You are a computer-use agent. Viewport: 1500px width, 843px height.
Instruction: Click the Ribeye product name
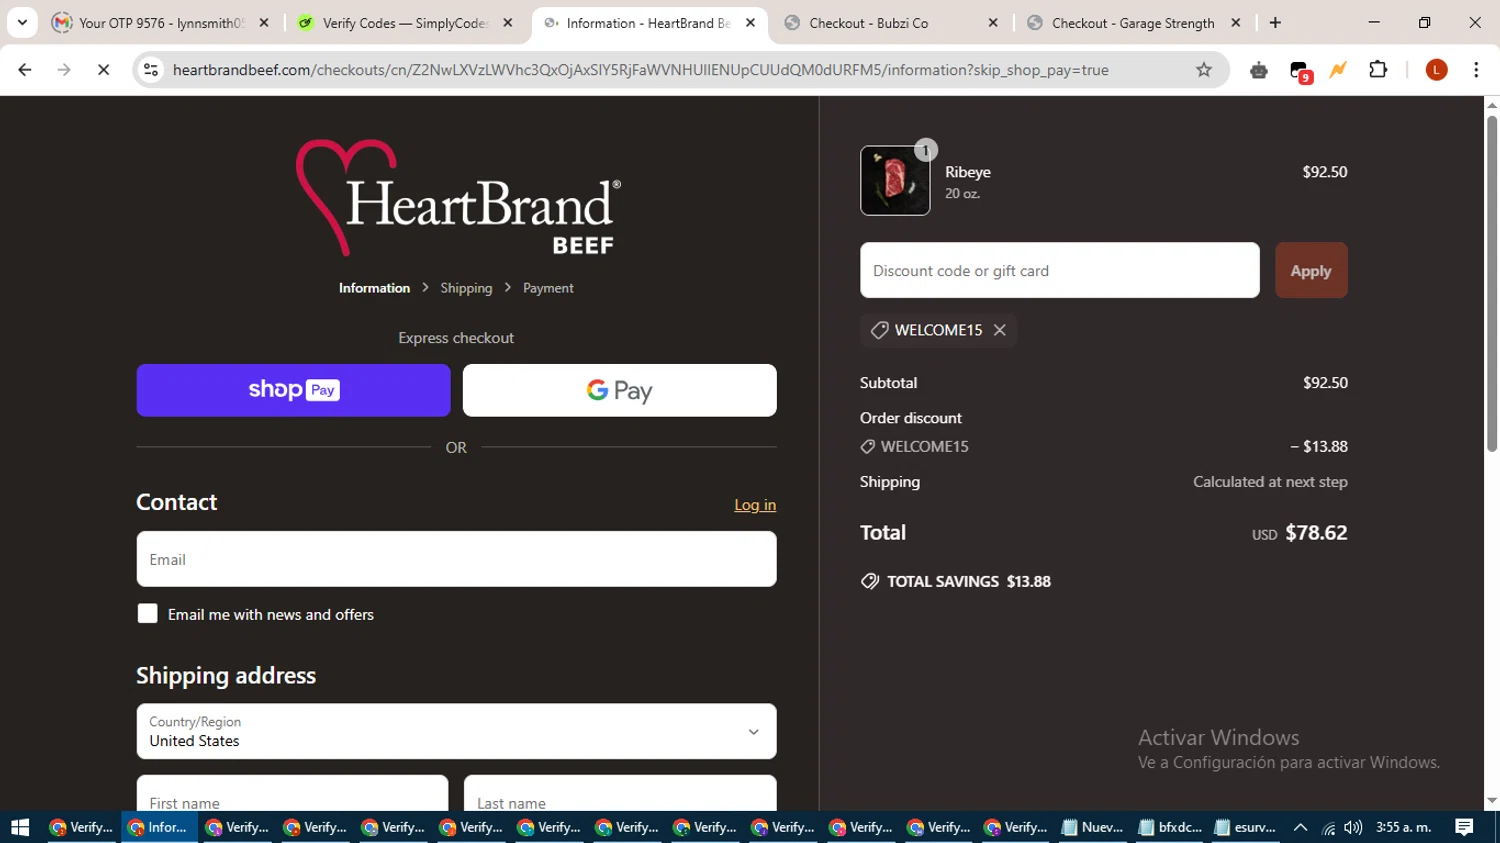click(x=968, y=172)
